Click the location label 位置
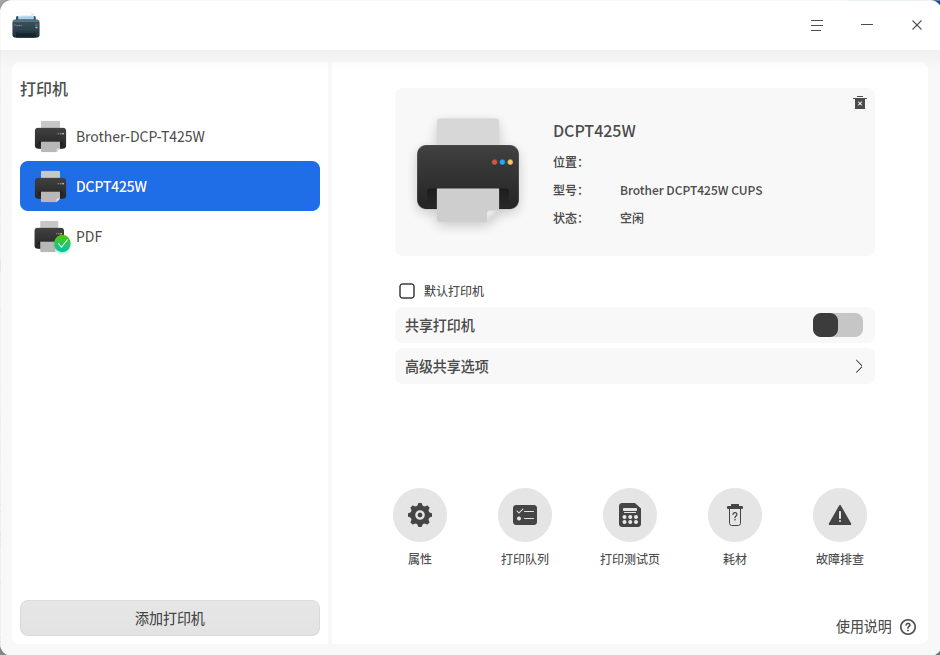 tap(567, 162)
